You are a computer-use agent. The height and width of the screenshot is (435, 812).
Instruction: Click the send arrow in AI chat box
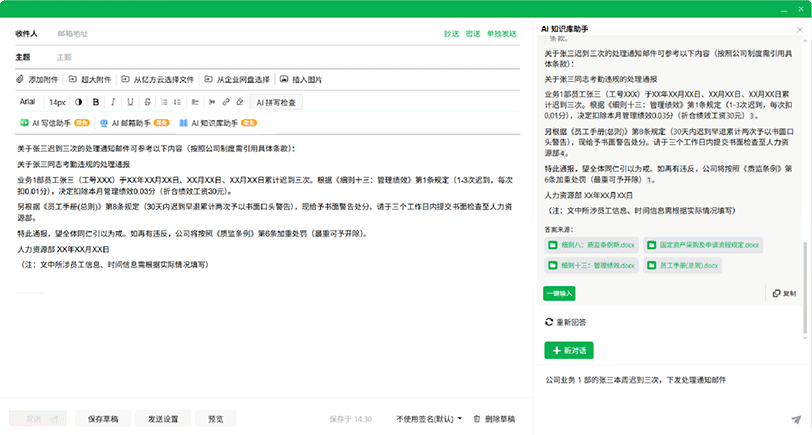(x=796, y=421)
